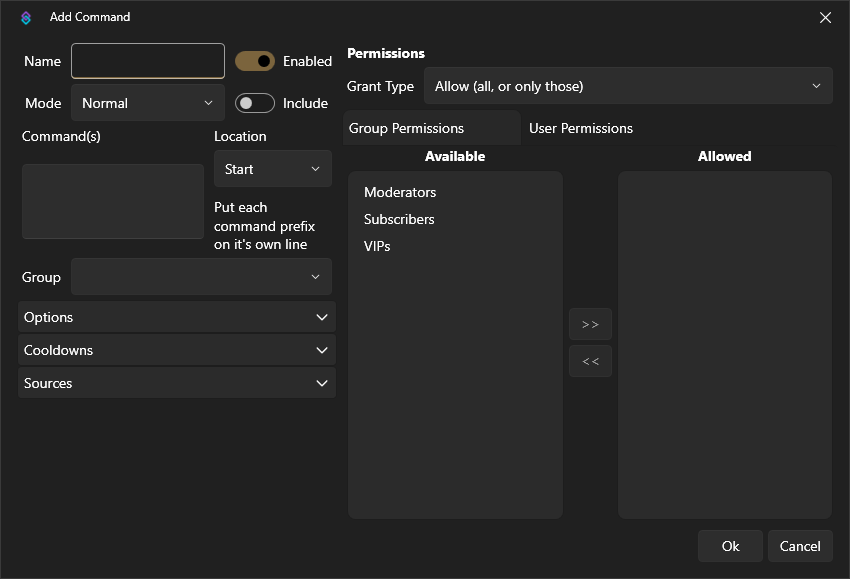850x579 pixels.
Task: Expand the Cooldowns section
Action: click(x=177, y=350)
